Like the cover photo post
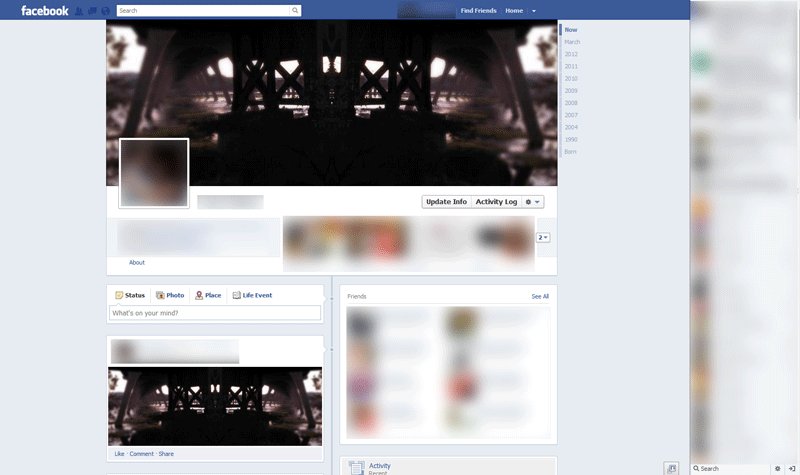The width and height of the screenshot is (800, 475). point(119,454)
